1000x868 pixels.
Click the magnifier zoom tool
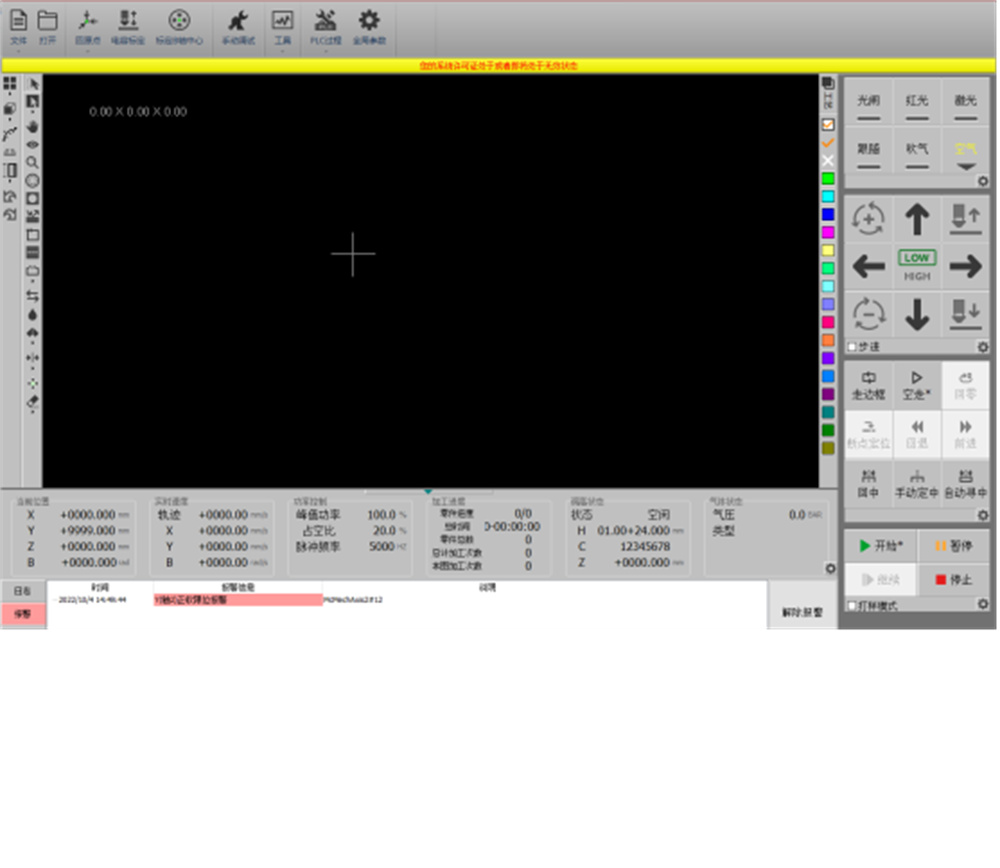point(33,162)
